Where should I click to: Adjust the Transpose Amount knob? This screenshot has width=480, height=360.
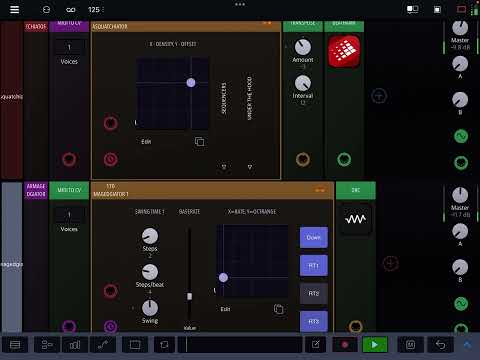pos(303,47)
